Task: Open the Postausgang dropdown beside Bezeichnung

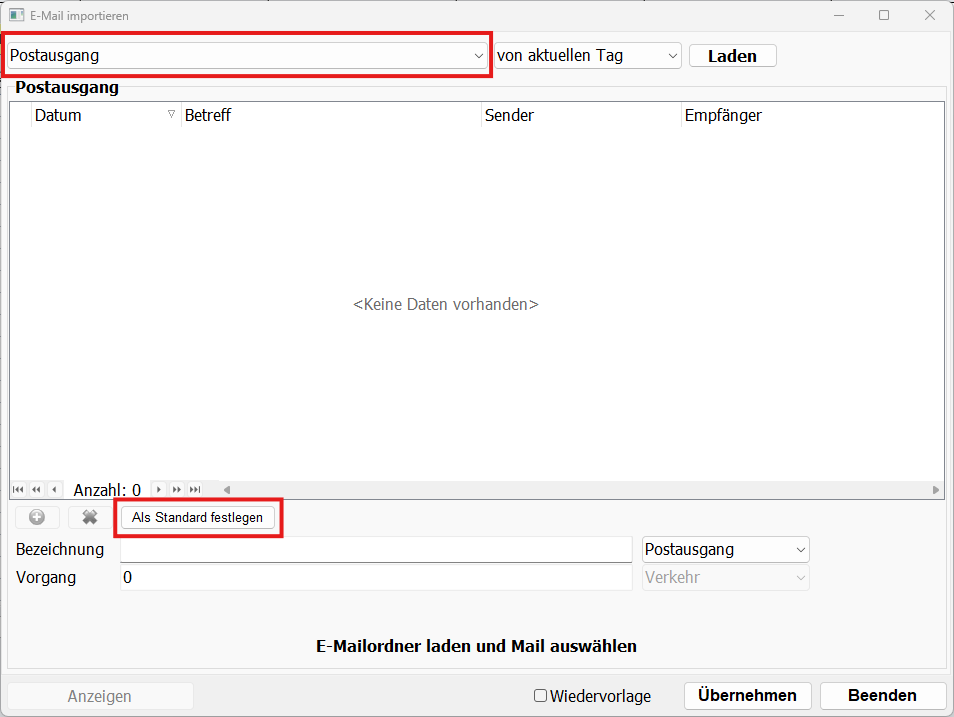Action: pos(725,550)
